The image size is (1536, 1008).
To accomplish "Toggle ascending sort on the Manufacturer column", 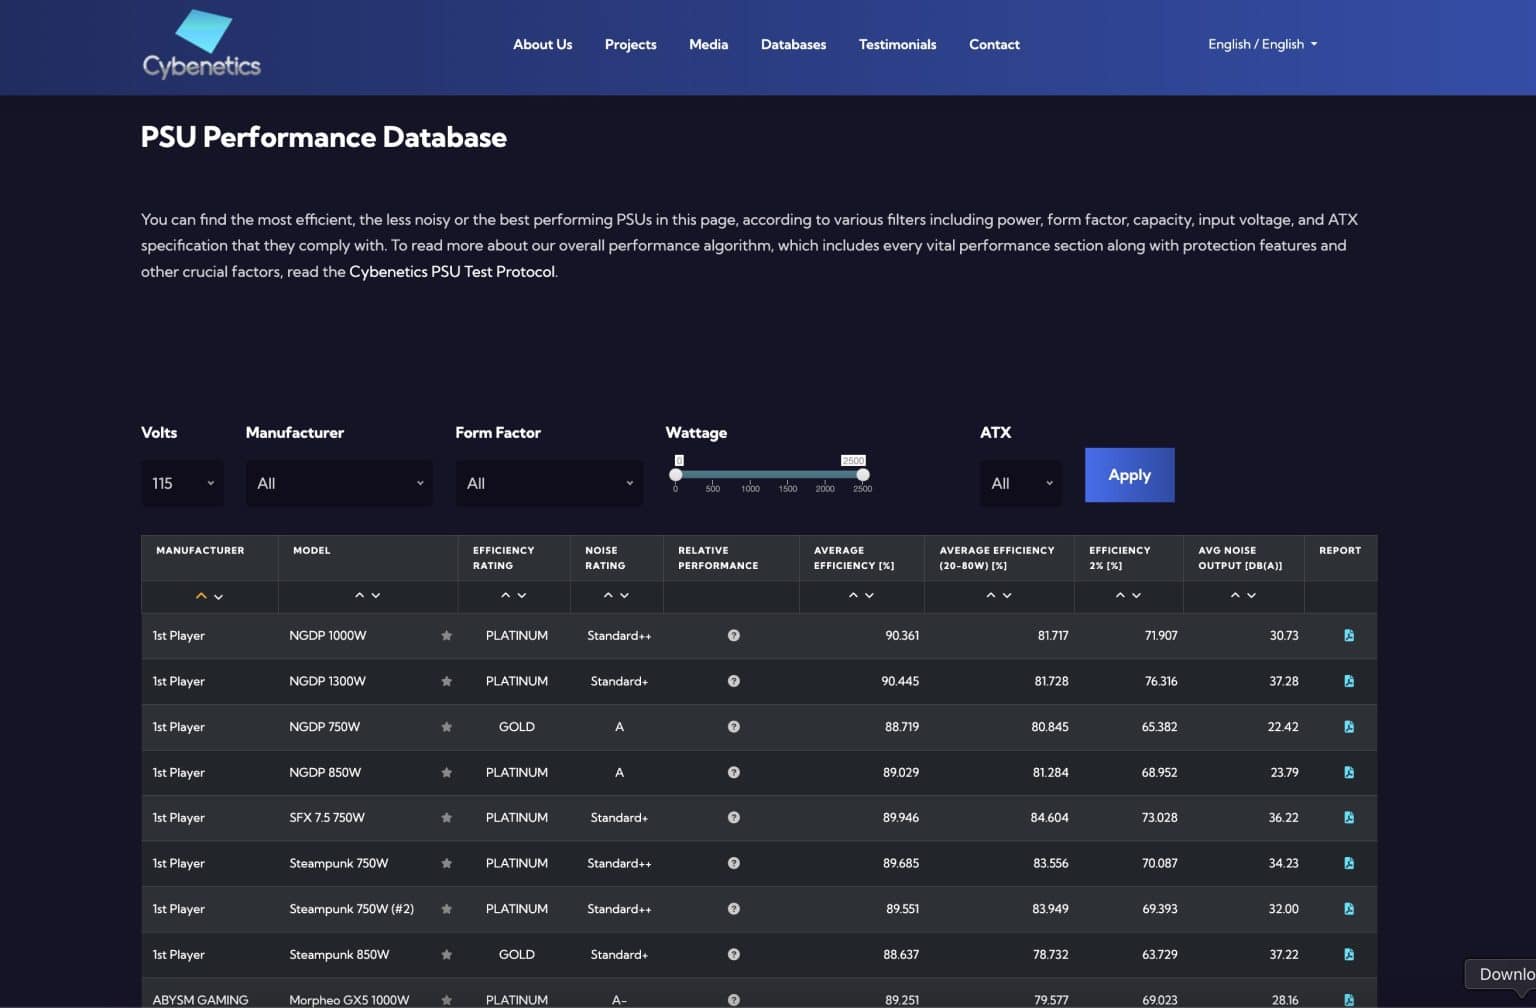I will coord(201,595).
